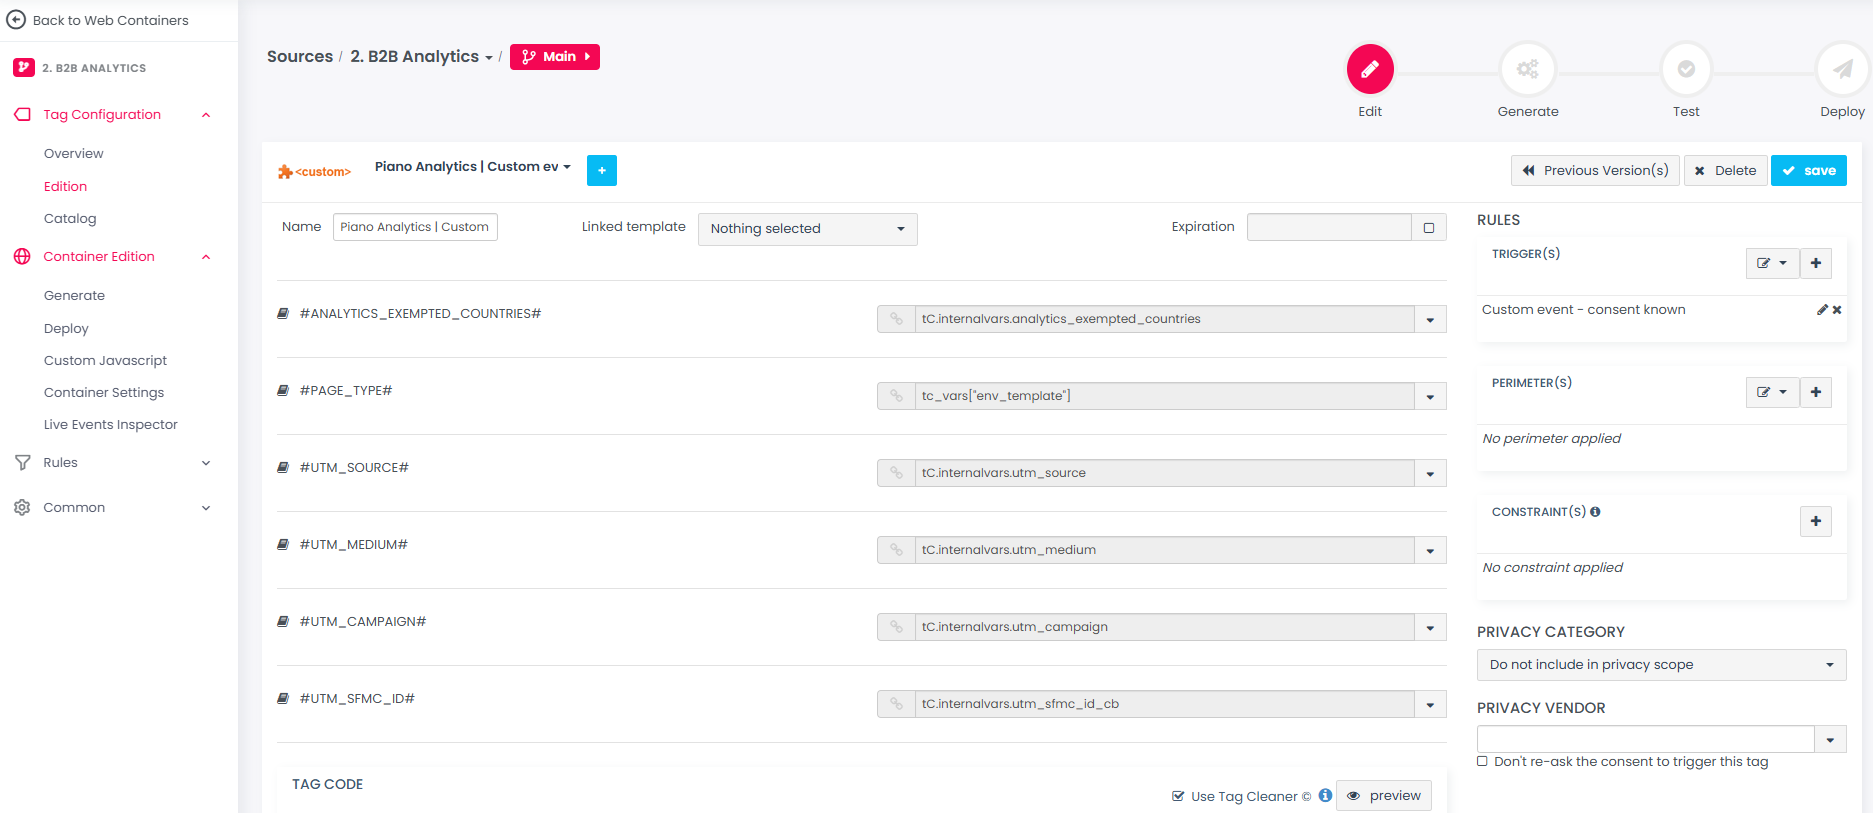This screenshot has width=1873, height=813.
Task: Click the blue plus button beside tag name
Action: (x=601, y=171)
